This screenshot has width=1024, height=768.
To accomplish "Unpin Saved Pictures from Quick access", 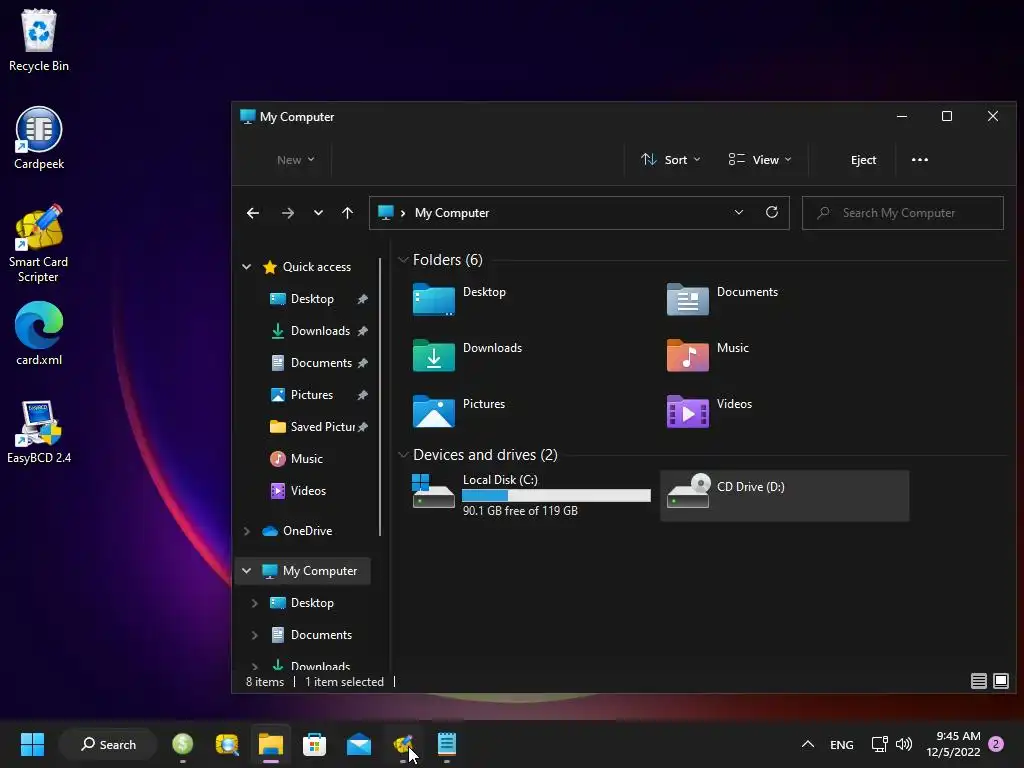I will click(363, 426).
